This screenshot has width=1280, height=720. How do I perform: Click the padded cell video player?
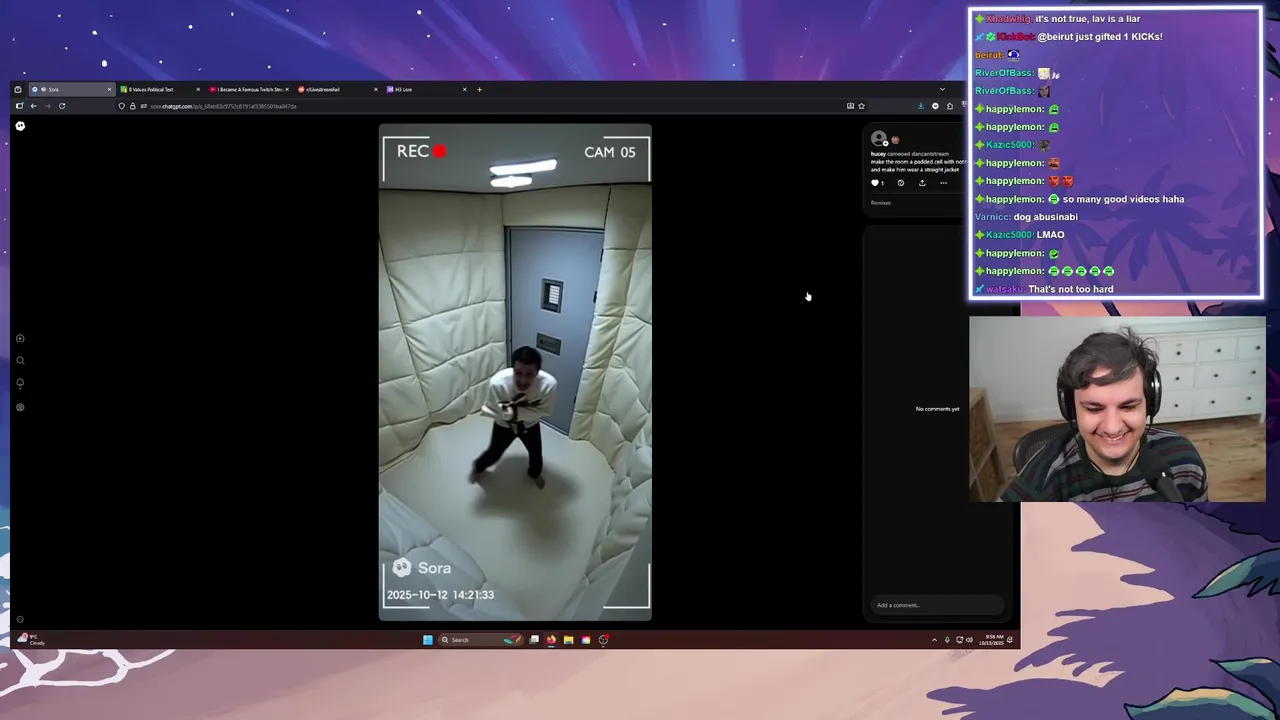[x=515, y=372]
